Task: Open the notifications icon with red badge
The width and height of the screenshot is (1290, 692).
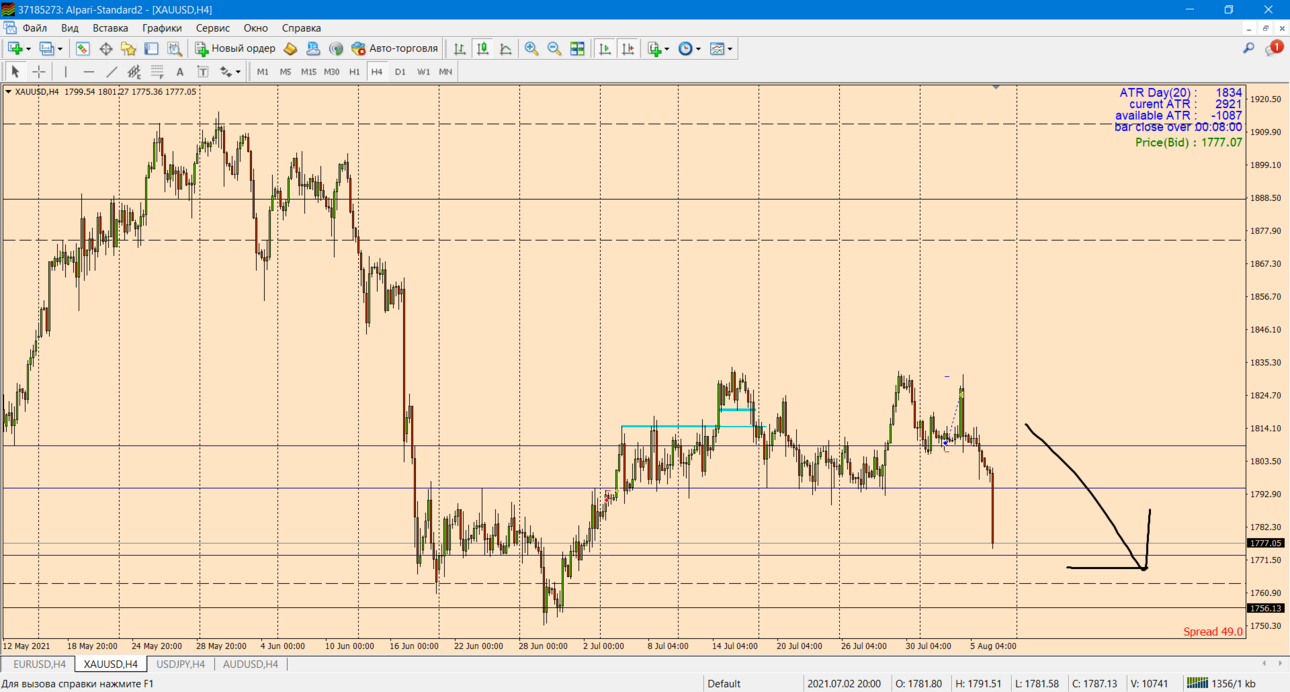Action: [1274, 48]
